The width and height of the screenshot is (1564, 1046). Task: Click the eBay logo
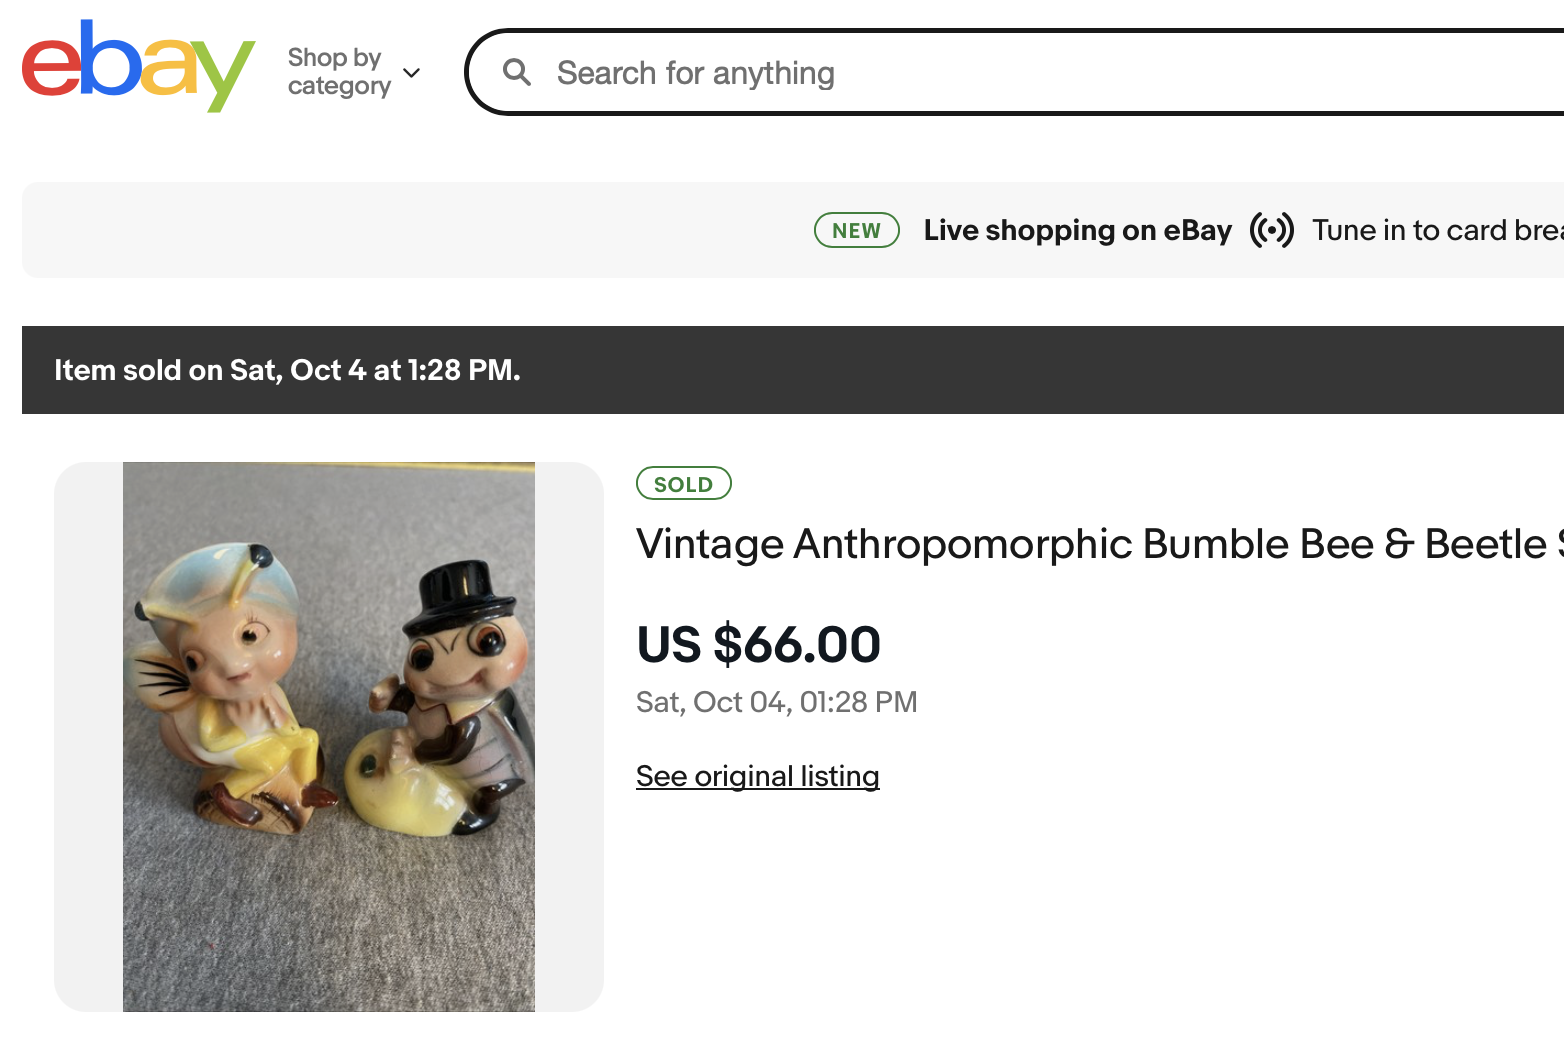138,66
